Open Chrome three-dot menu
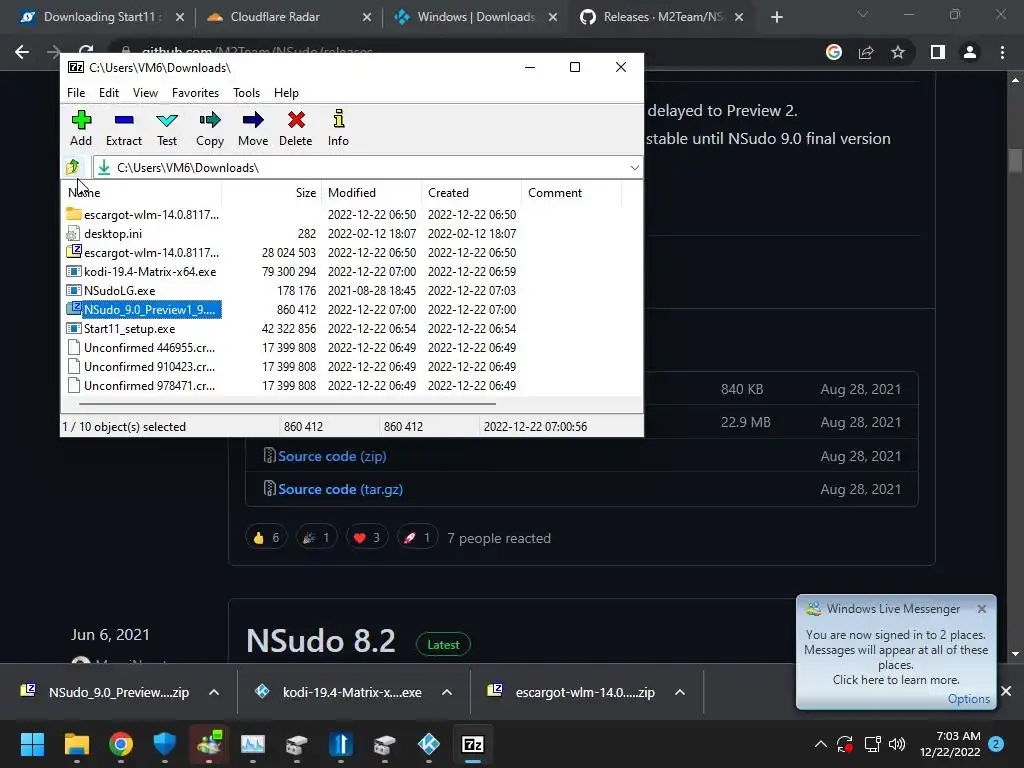This screenshot has width=1024, height=768. coord(1002,52)
